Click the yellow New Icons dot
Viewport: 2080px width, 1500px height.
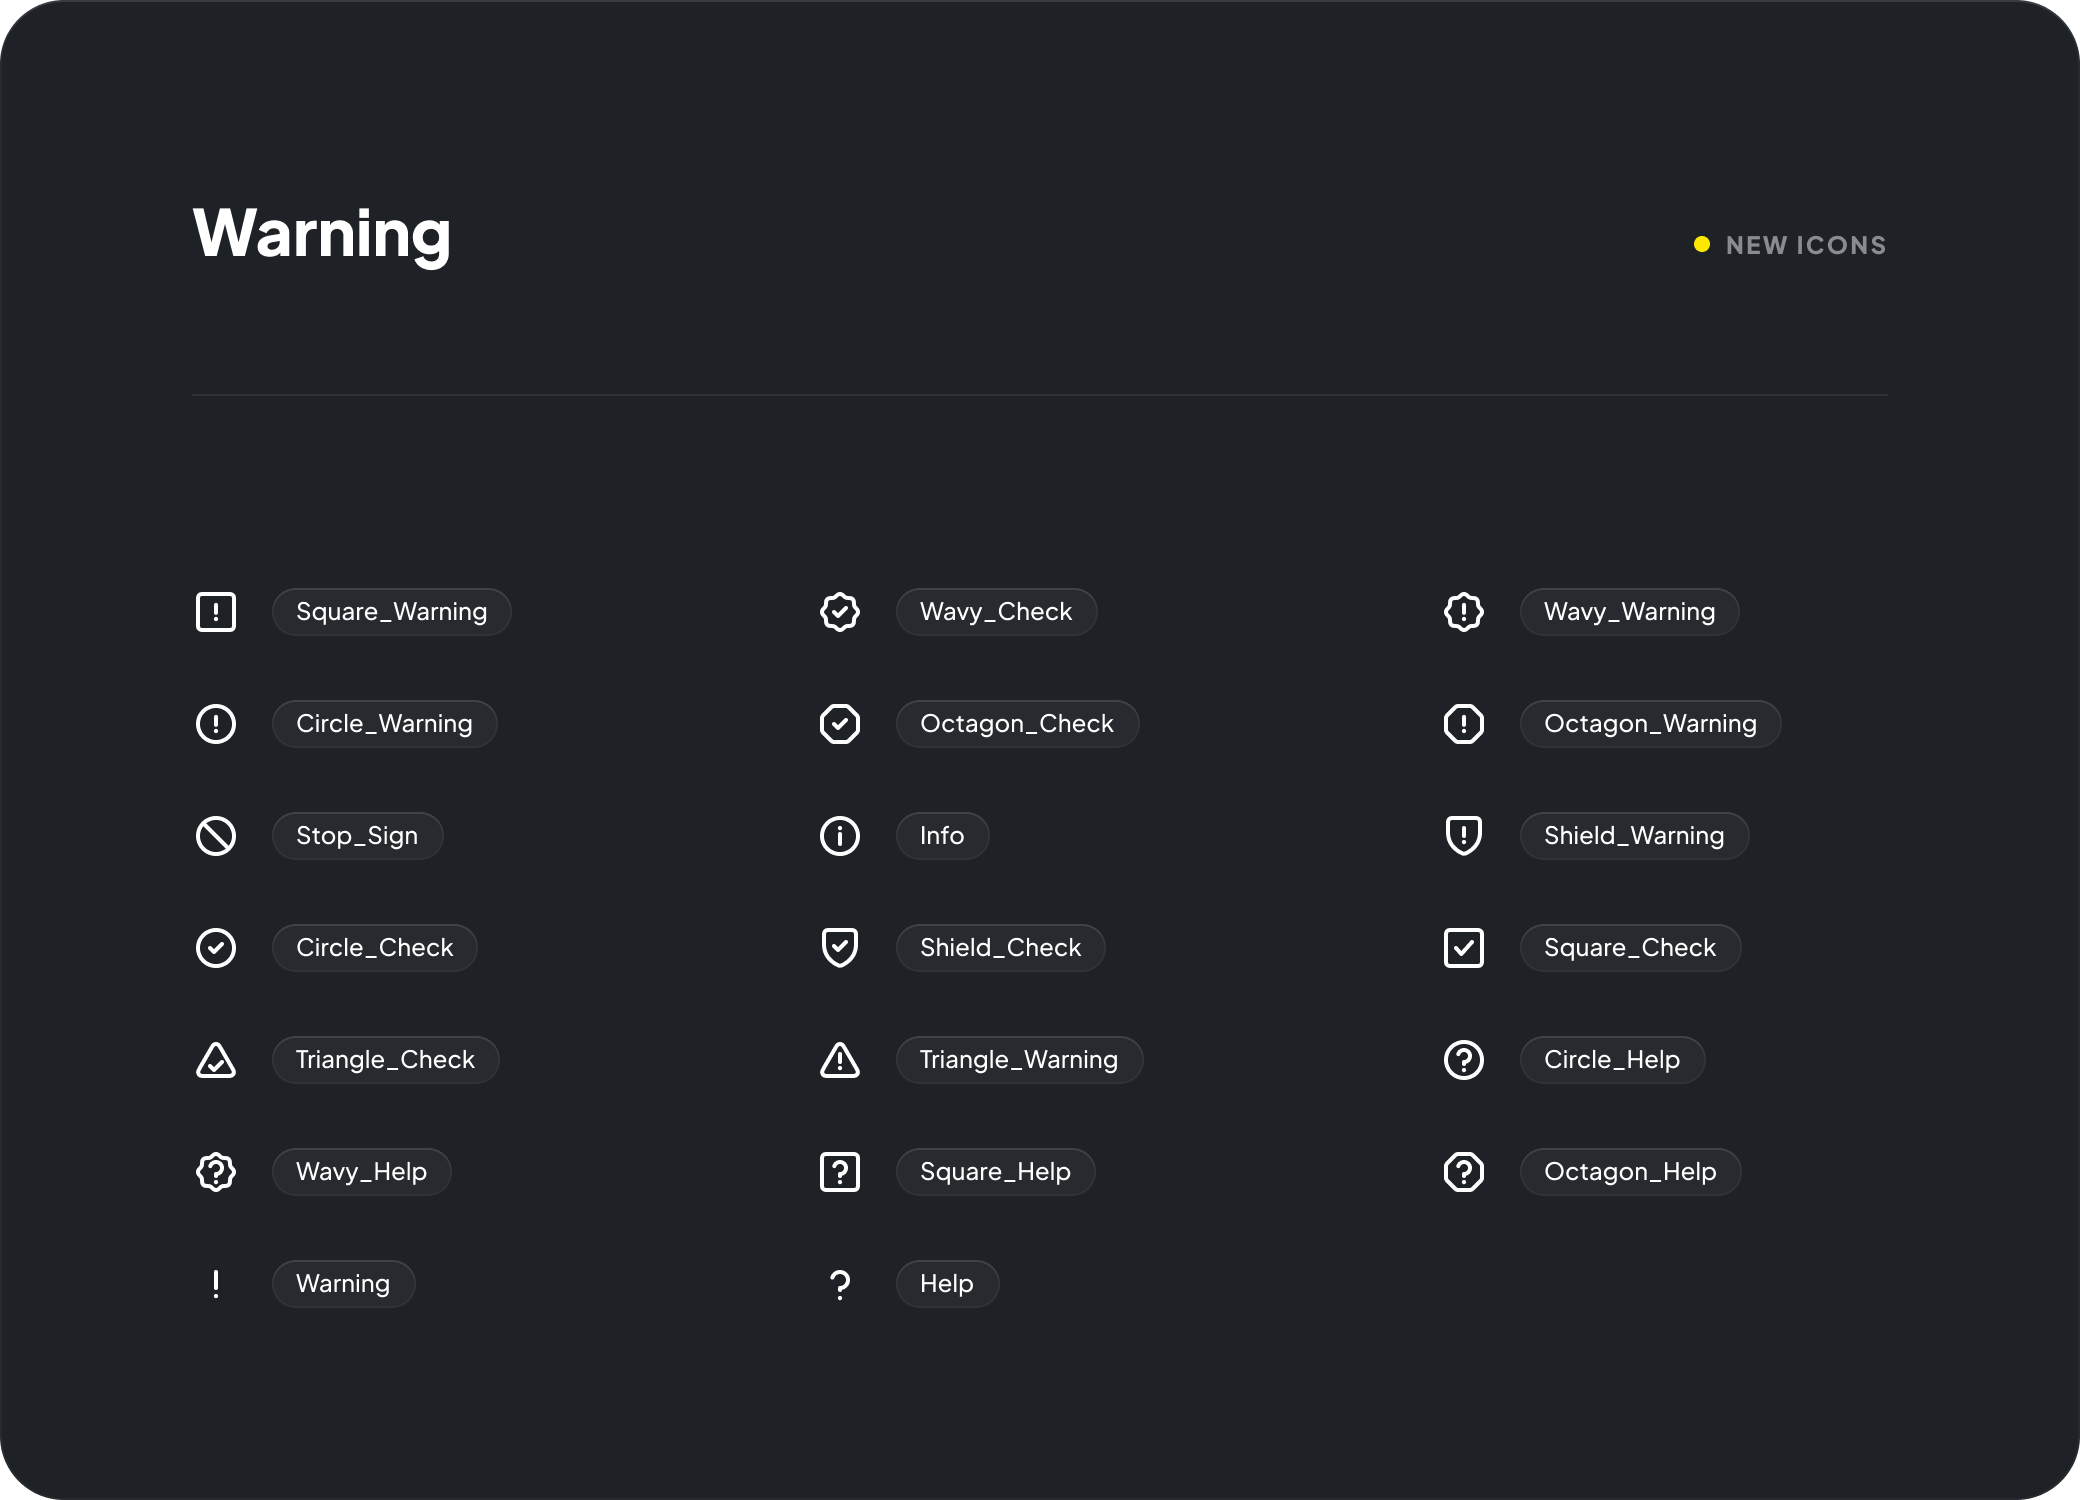click(x=1702, y=245)
